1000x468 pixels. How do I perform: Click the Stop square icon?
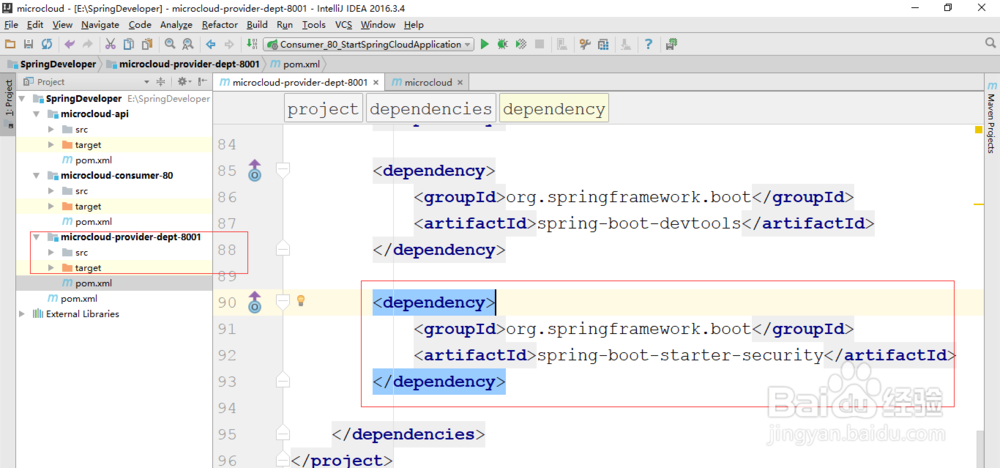pyautogui.click(x=540, y=44)
